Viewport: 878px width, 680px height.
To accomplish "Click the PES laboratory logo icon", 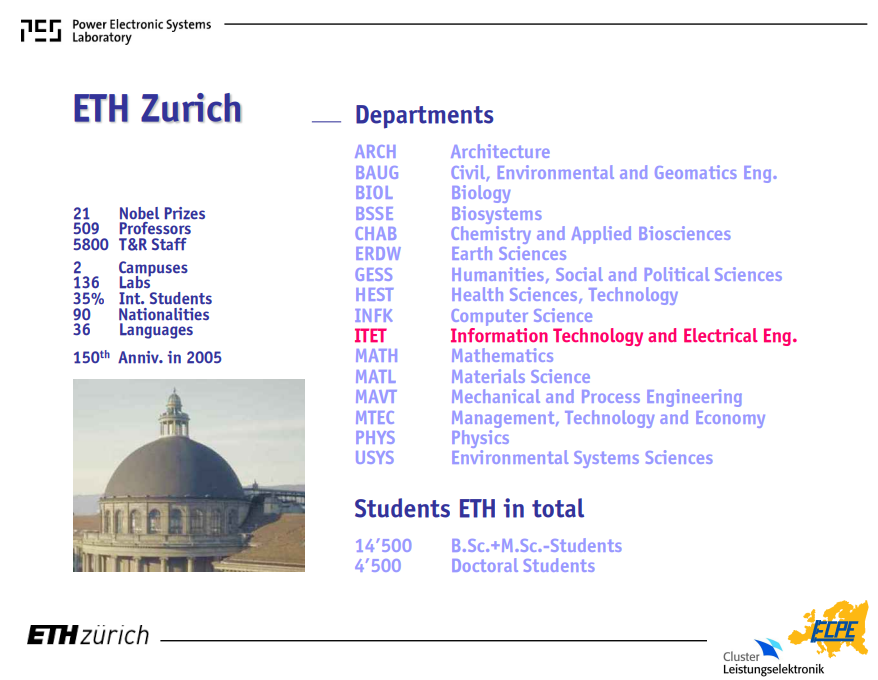I will [x=41, y=31].
